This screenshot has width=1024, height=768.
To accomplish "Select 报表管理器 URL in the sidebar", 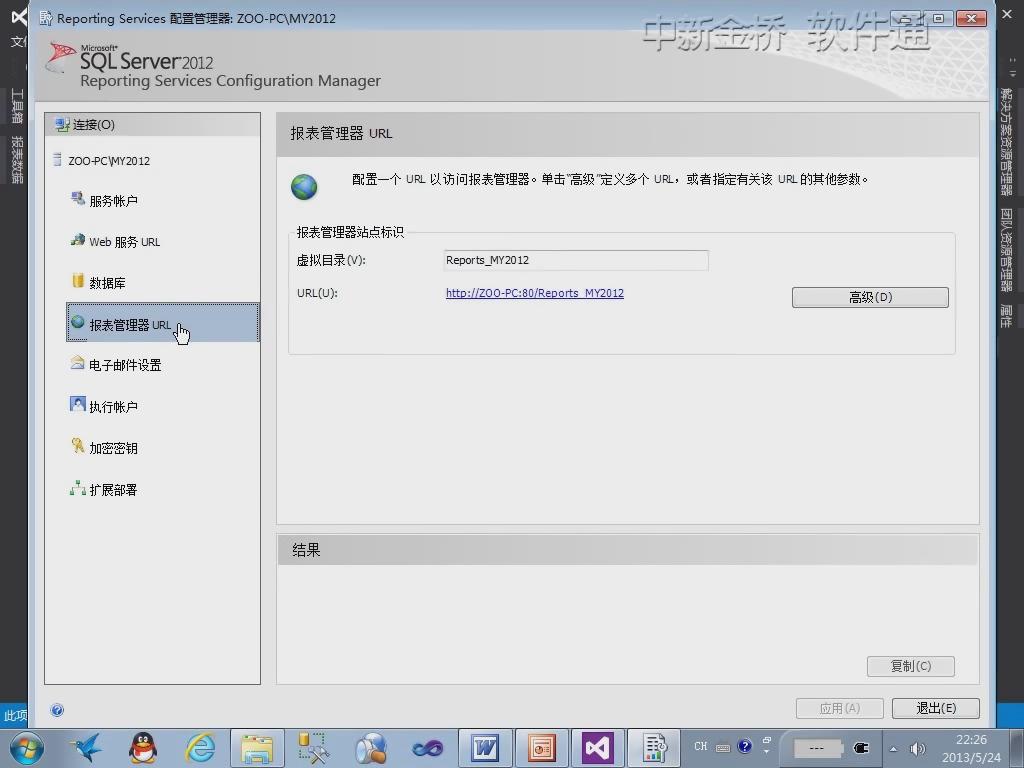I will tap(163, 323).
